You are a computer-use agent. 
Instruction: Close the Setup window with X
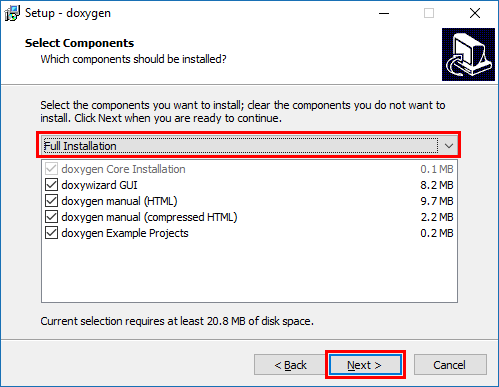click(x=475, y=13)
